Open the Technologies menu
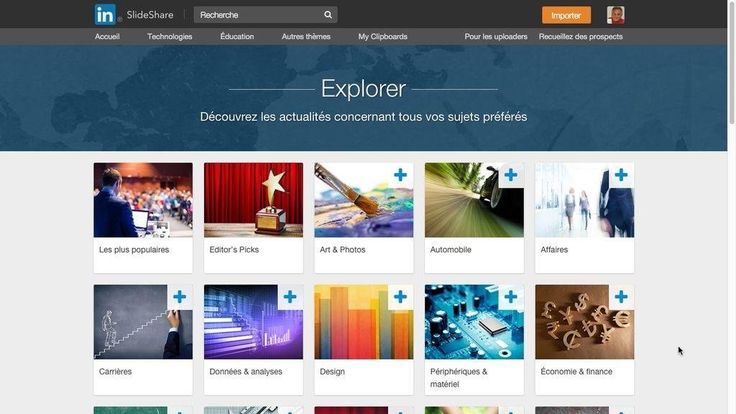The image size is (736, 414). click(x=169, y=37)
